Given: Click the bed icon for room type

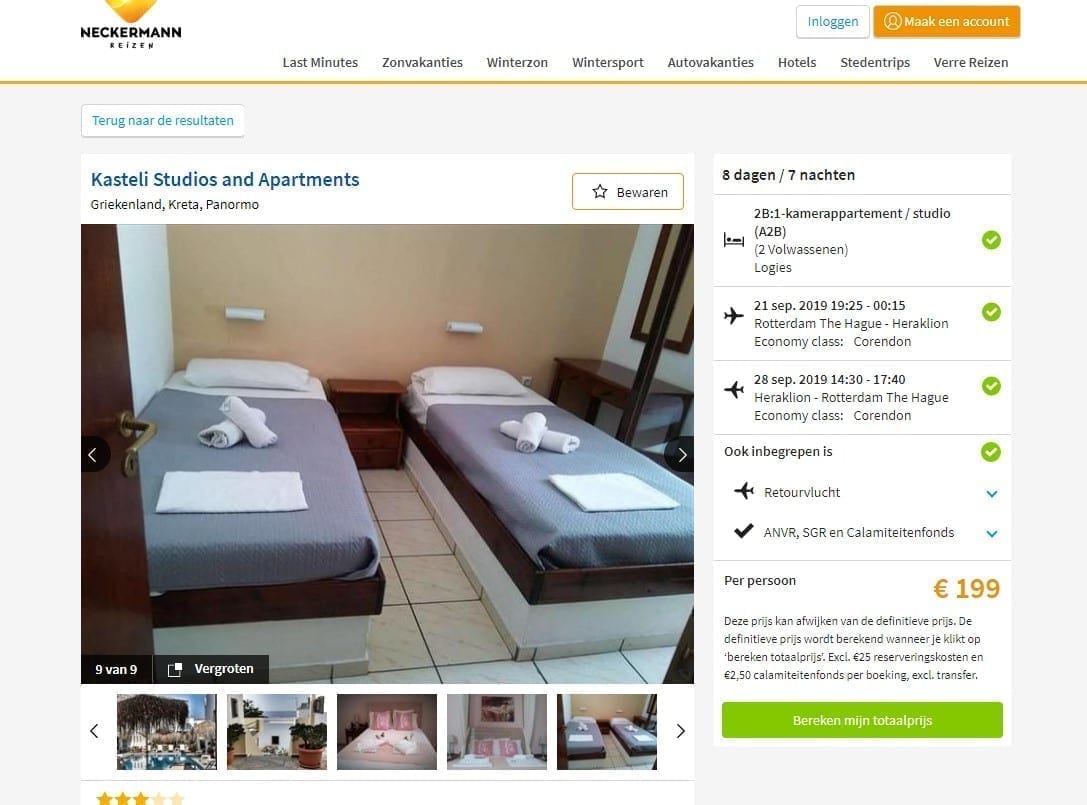Looking at the screenshot, I should click(733, 241).
